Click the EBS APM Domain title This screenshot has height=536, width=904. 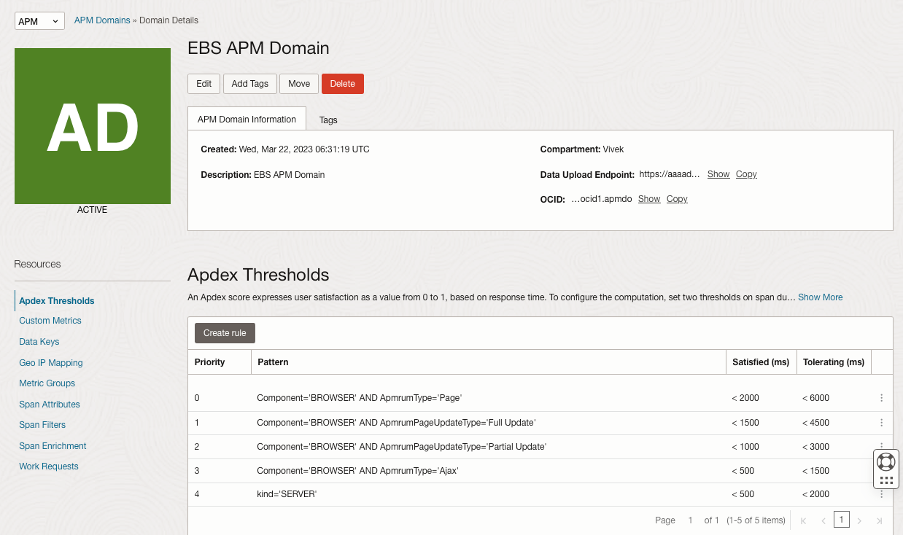click(x=258, y=48)
